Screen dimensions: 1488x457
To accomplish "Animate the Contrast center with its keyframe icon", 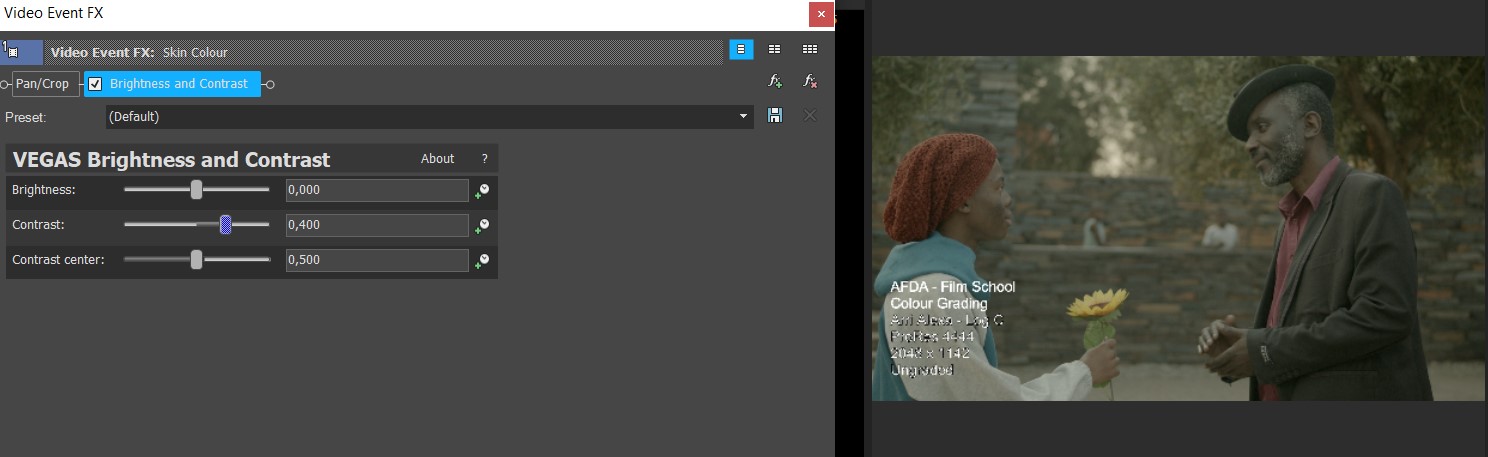I will (483, 261).
